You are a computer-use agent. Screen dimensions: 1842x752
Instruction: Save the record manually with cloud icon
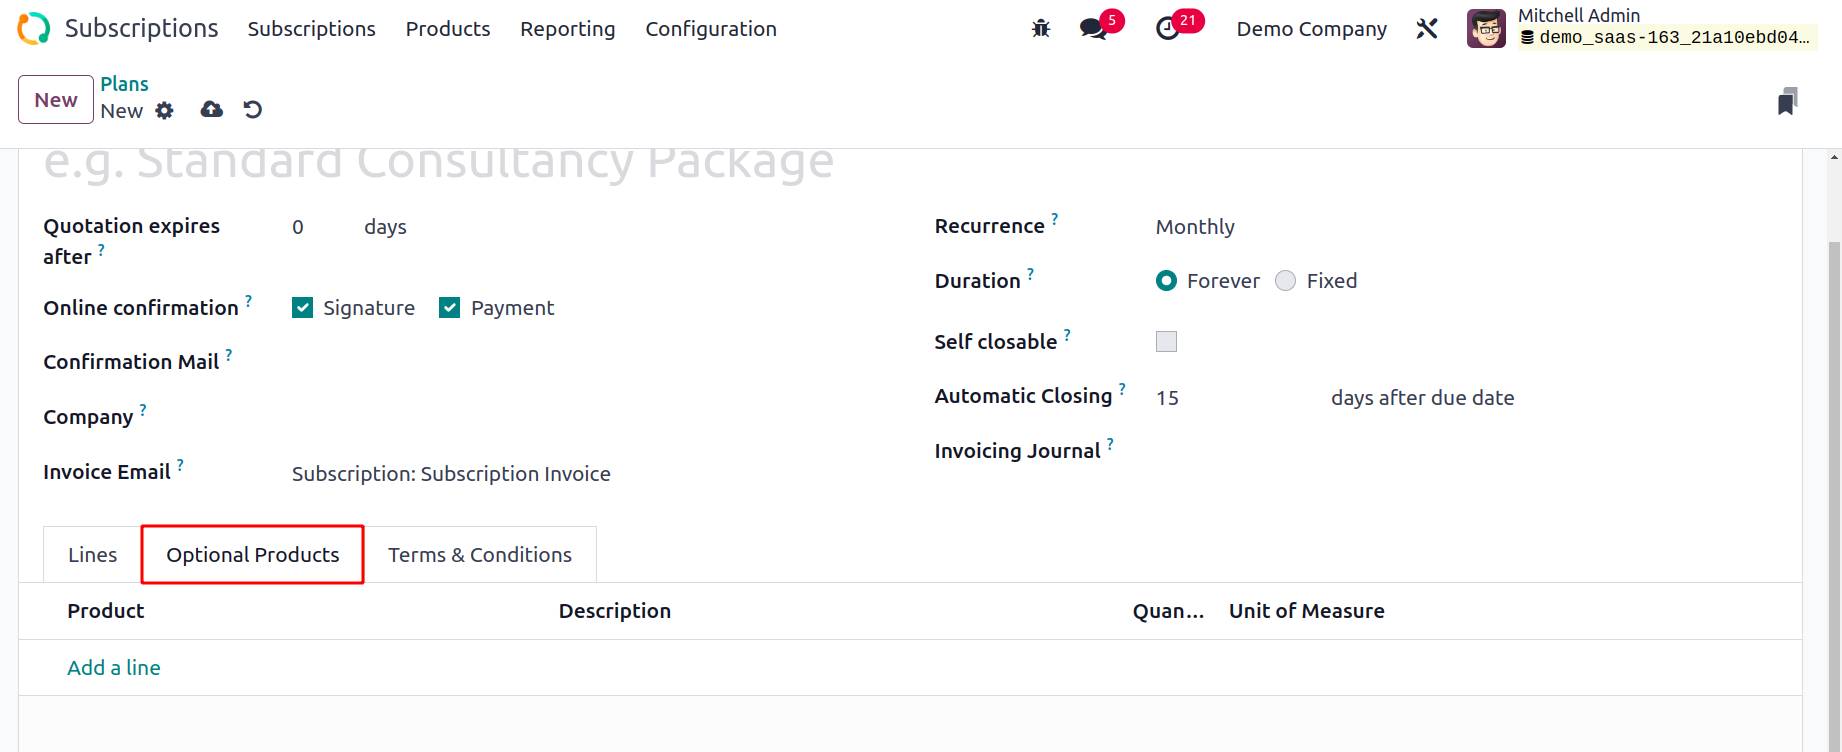(211, 110)
